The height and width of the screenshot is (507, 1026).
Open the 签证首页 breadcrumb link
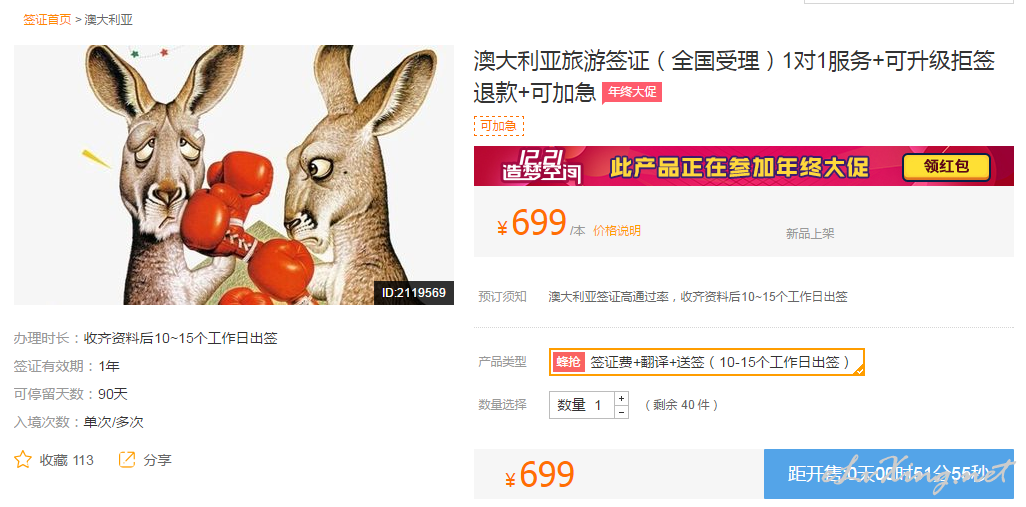tap(47, 20)
